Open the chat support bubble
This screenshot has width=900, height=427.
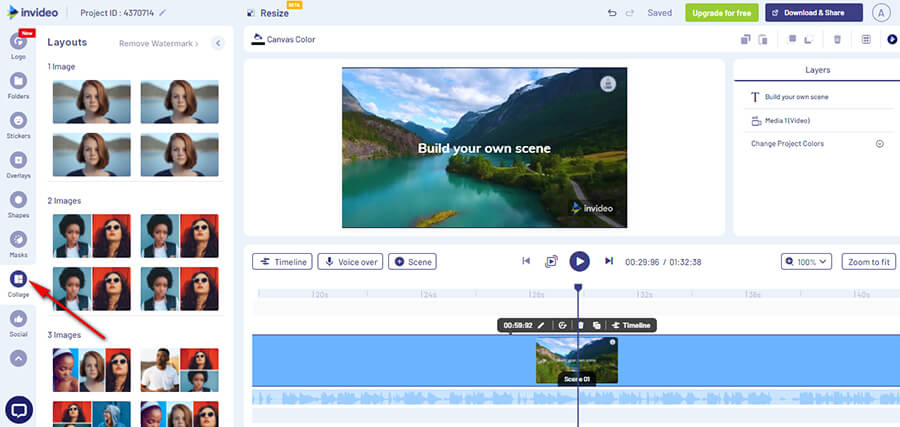(x=18, y=409)
